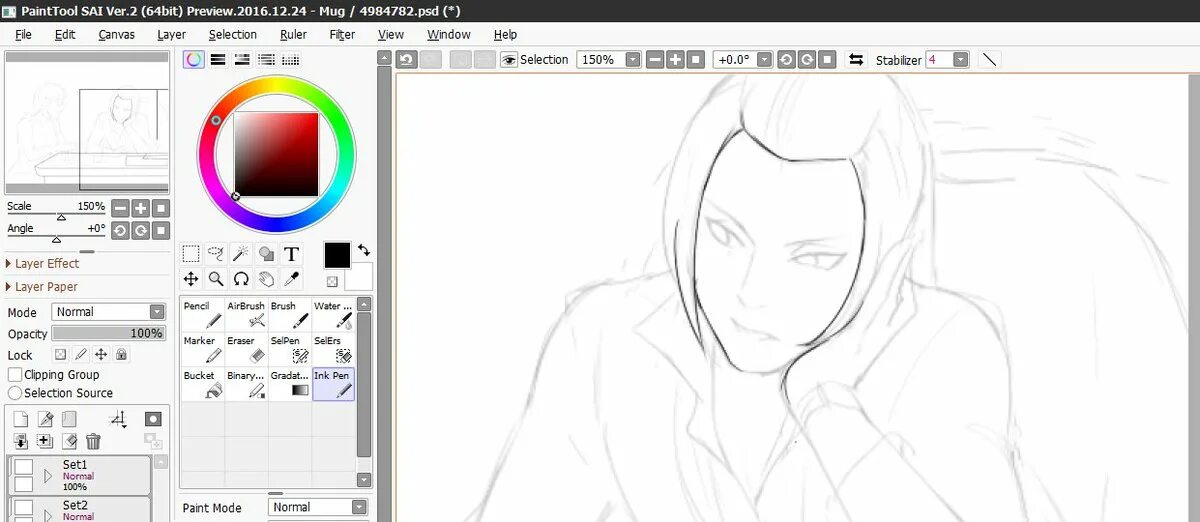The width and height of the screenshot is (1200, 522).
Task: Expand Layer Effect section
Action: [45, 264]
